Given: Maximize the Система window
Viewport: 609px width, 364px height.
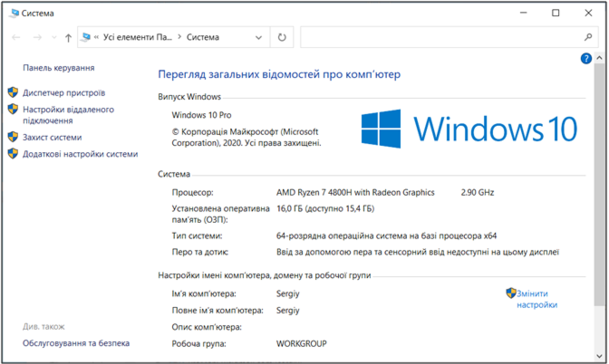Looking at the screenshot, I should pos(556,13).
